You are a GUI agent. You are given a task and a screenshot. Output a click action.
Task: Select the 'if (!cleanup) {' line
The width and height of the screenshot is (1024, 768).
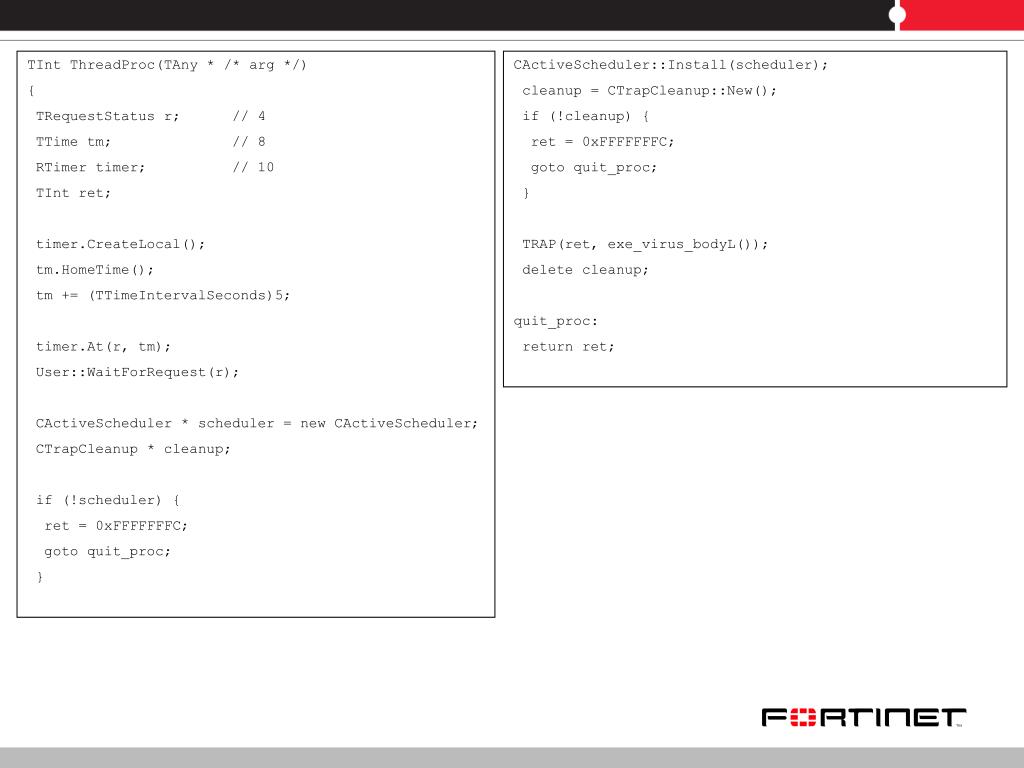click(x=586, y=116)
